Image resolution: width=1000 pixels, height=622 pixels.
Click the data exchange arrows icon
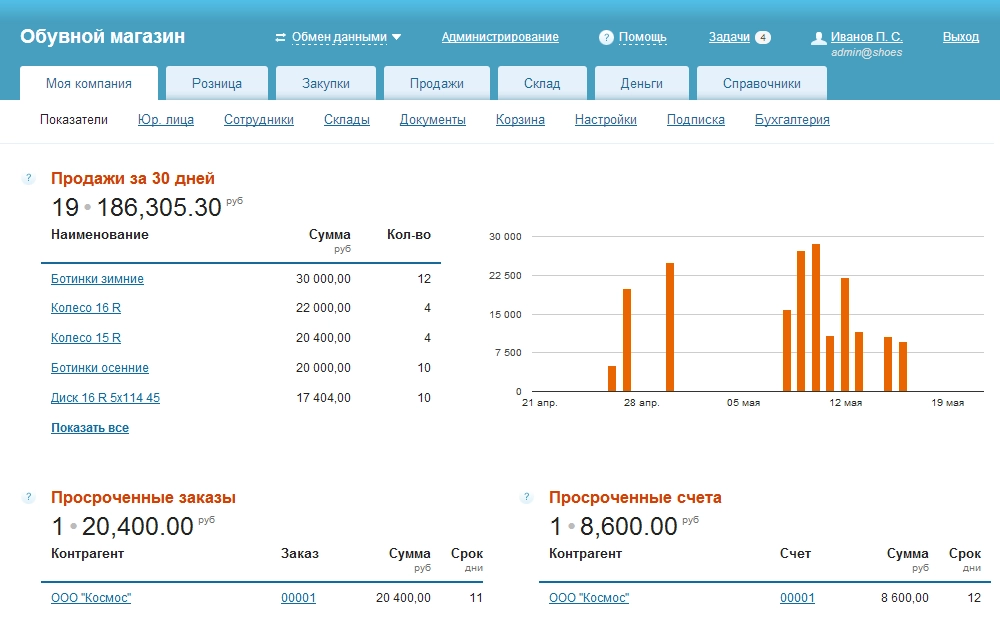pos(281,38)
